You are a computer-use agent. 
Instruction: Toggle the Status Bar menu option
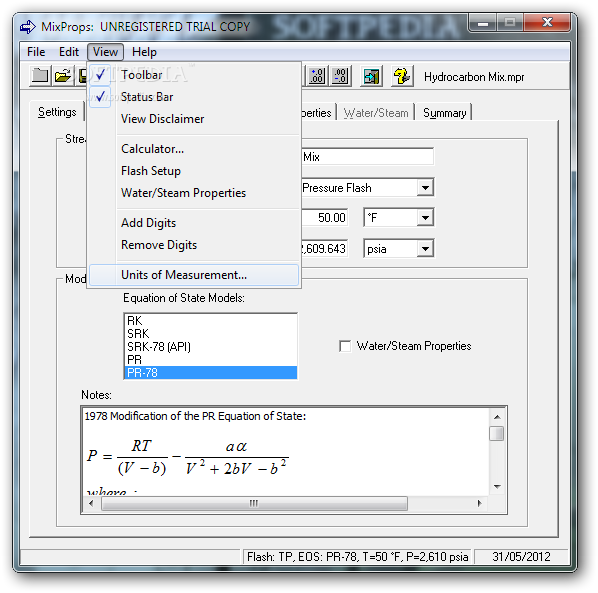click(x=194, y=97)
